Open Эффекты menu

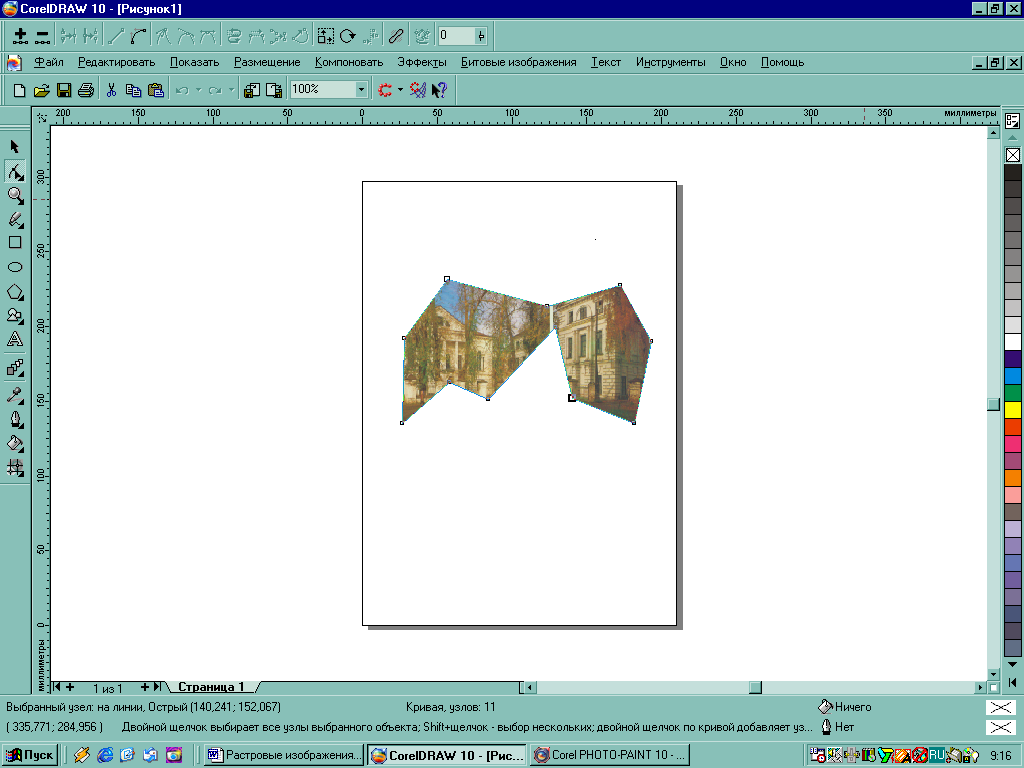tap(422, 62)
